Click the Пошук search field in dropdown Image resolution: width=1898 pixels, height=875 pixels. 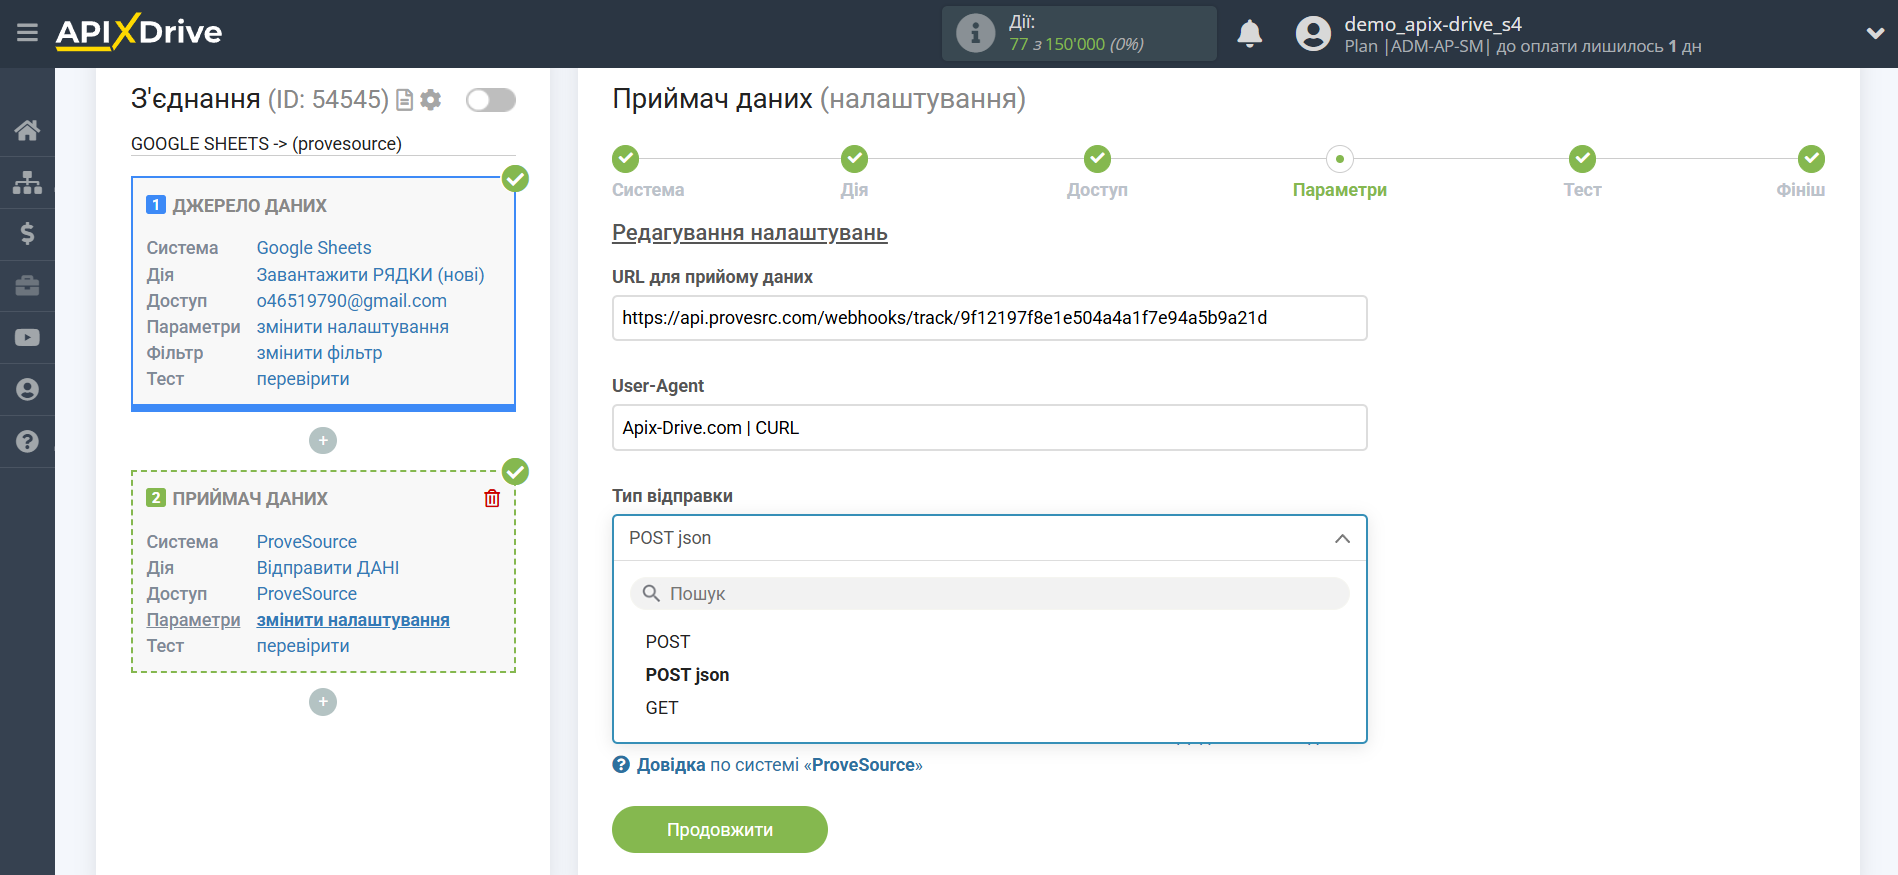pyautogui.click(x=989, y=594)
